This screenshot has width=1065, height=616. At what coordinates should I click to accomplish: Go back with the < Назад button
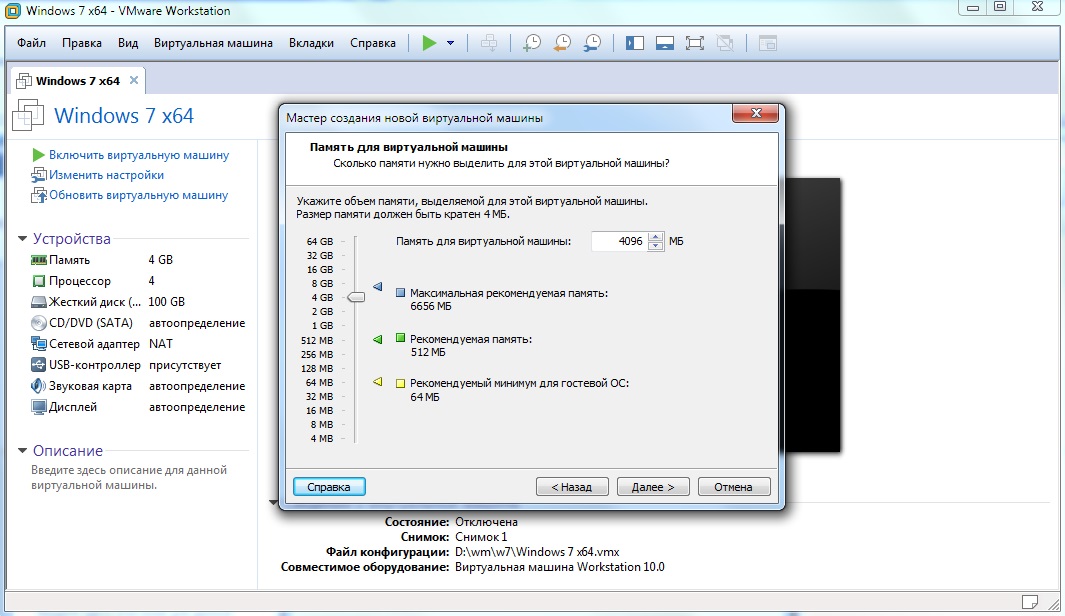[572, 487]
